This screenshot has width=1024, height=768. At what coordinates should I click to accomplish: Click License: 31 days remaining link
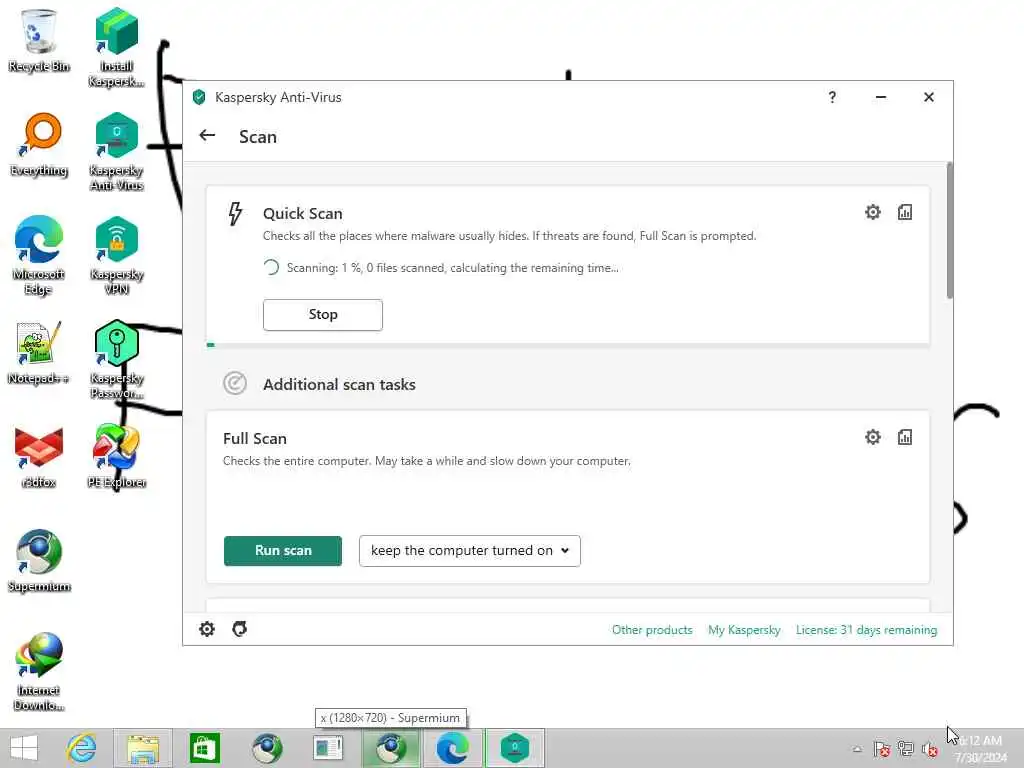(866, 630)
